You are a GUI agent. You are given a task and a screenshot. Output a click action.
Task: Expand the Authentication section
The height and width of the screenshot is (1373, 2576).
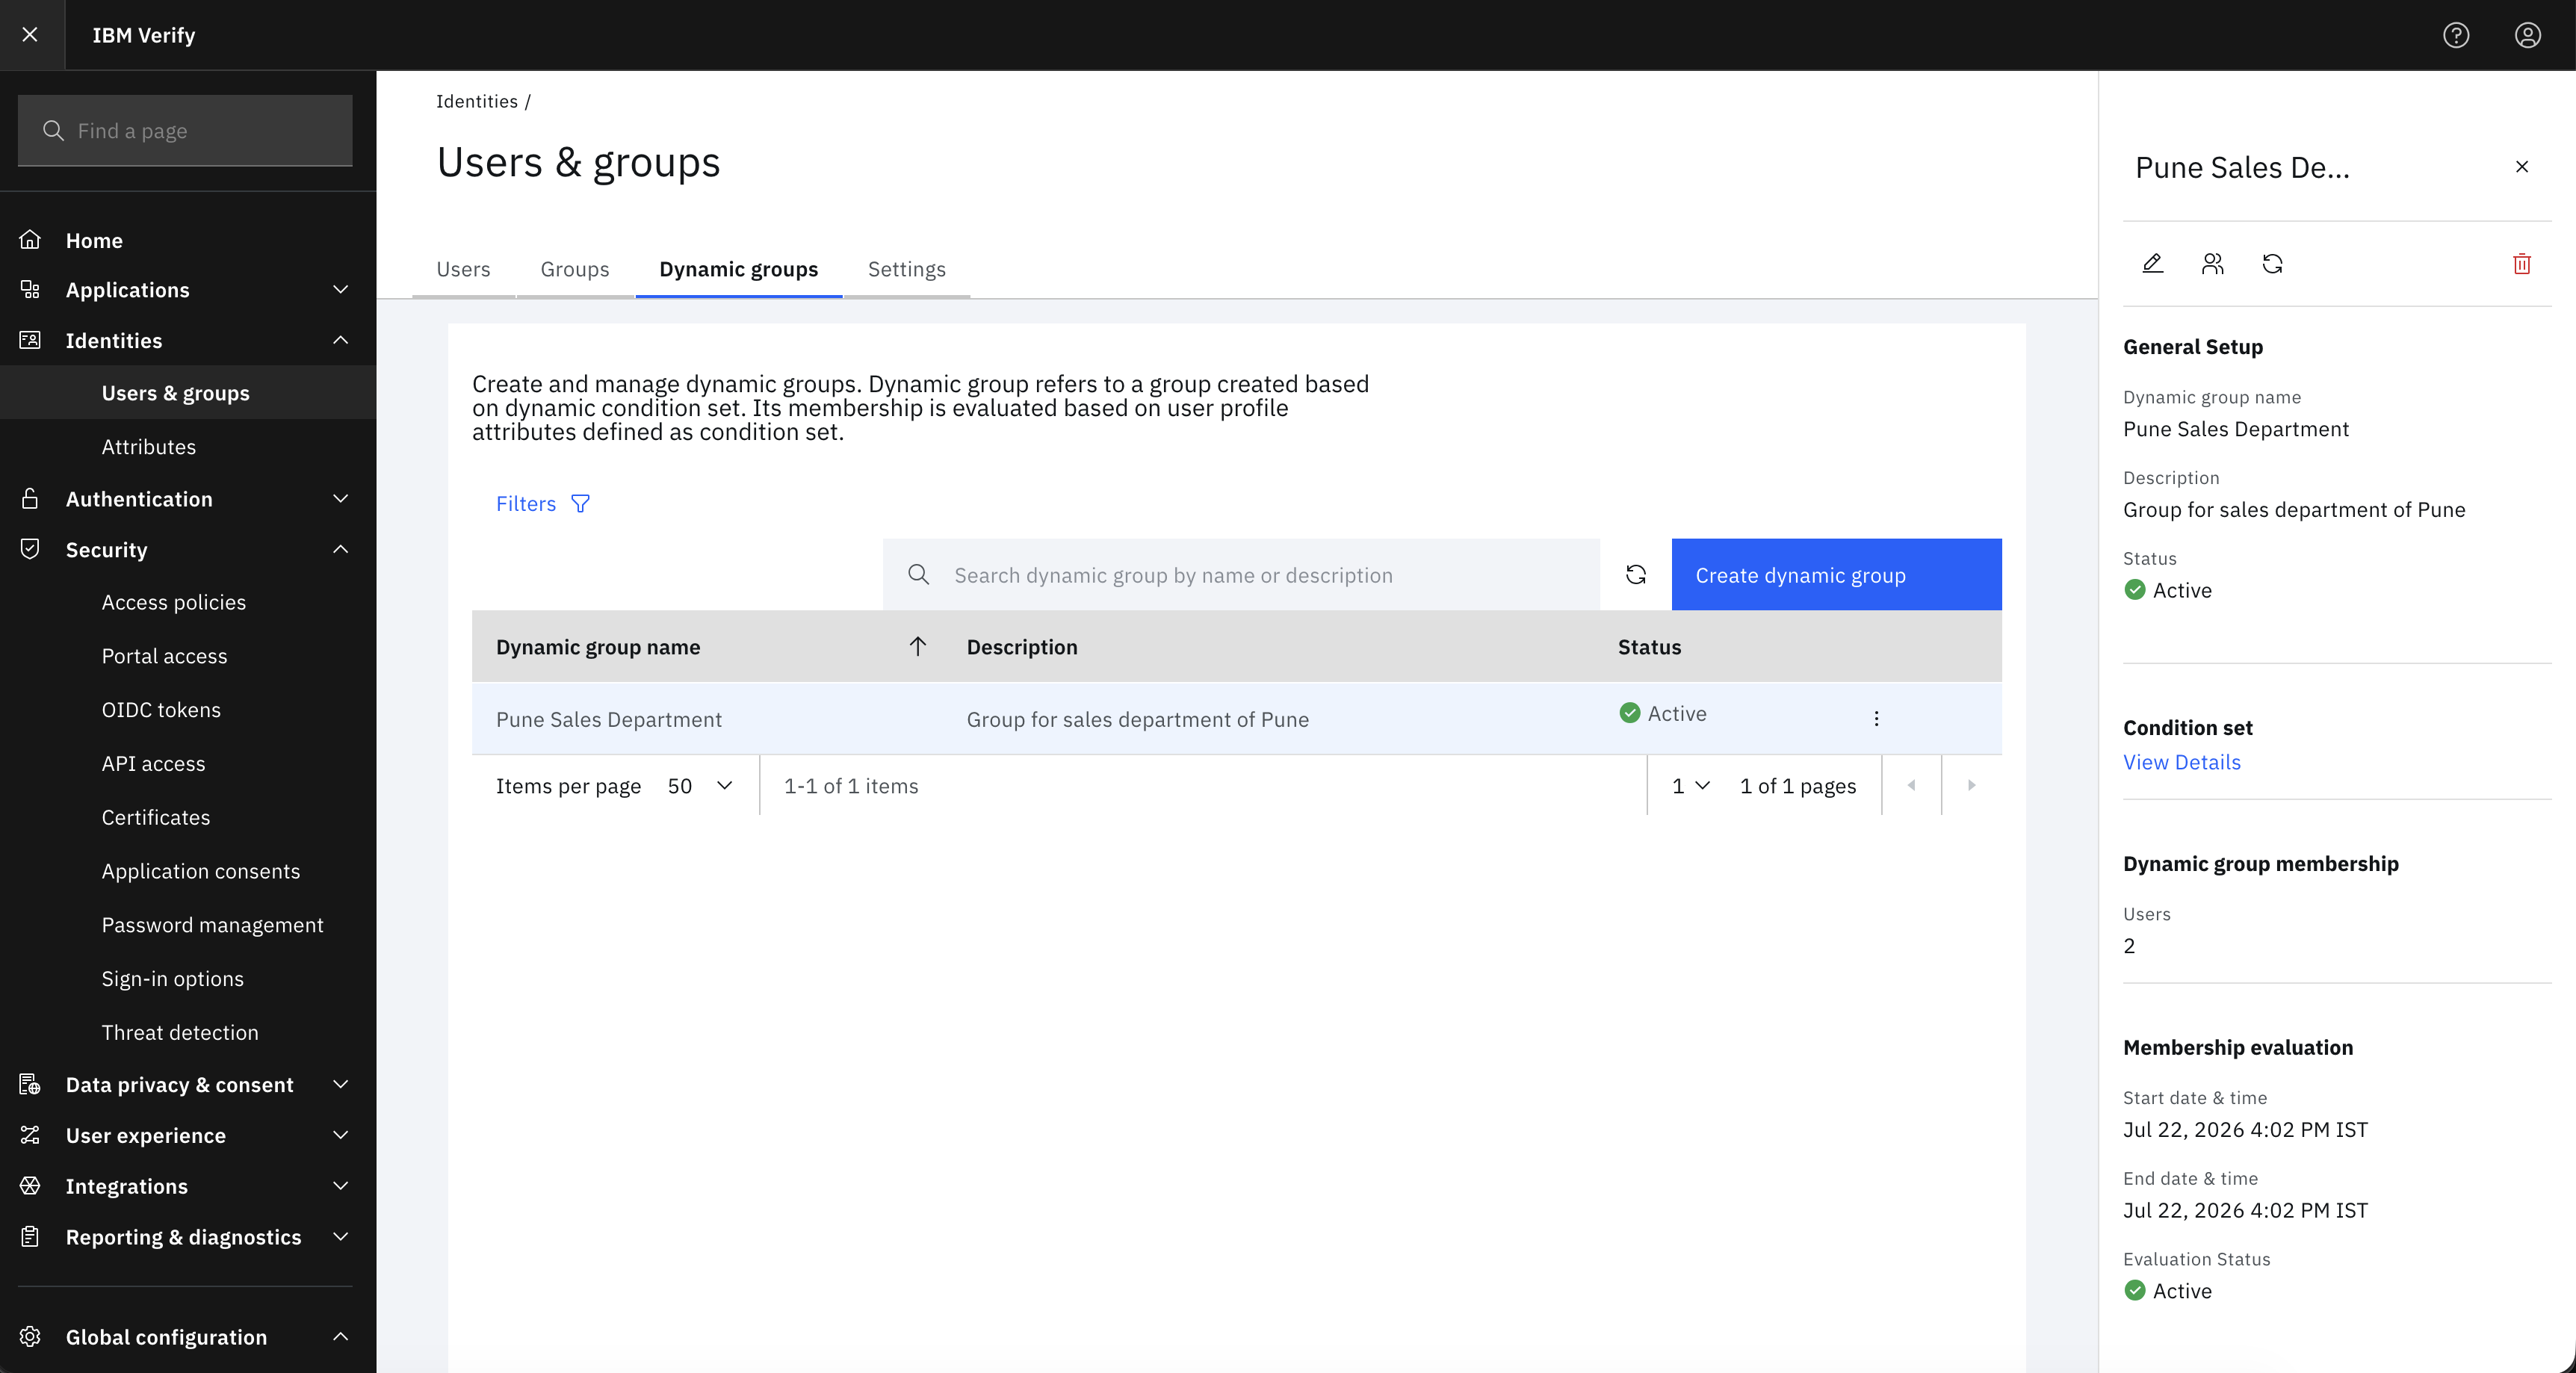340,498
